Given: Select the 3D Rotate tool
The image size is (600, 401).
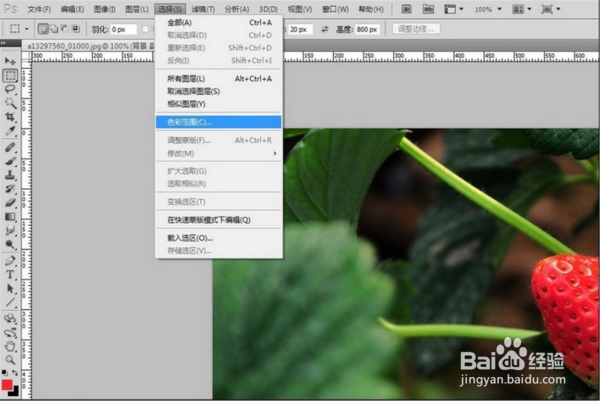Looking at the screenshot, I should pyautogui.click(x=10, y=318).
